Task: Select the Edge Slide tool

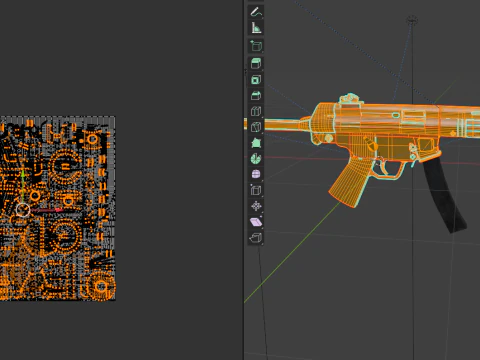Action: click(256, 191)
